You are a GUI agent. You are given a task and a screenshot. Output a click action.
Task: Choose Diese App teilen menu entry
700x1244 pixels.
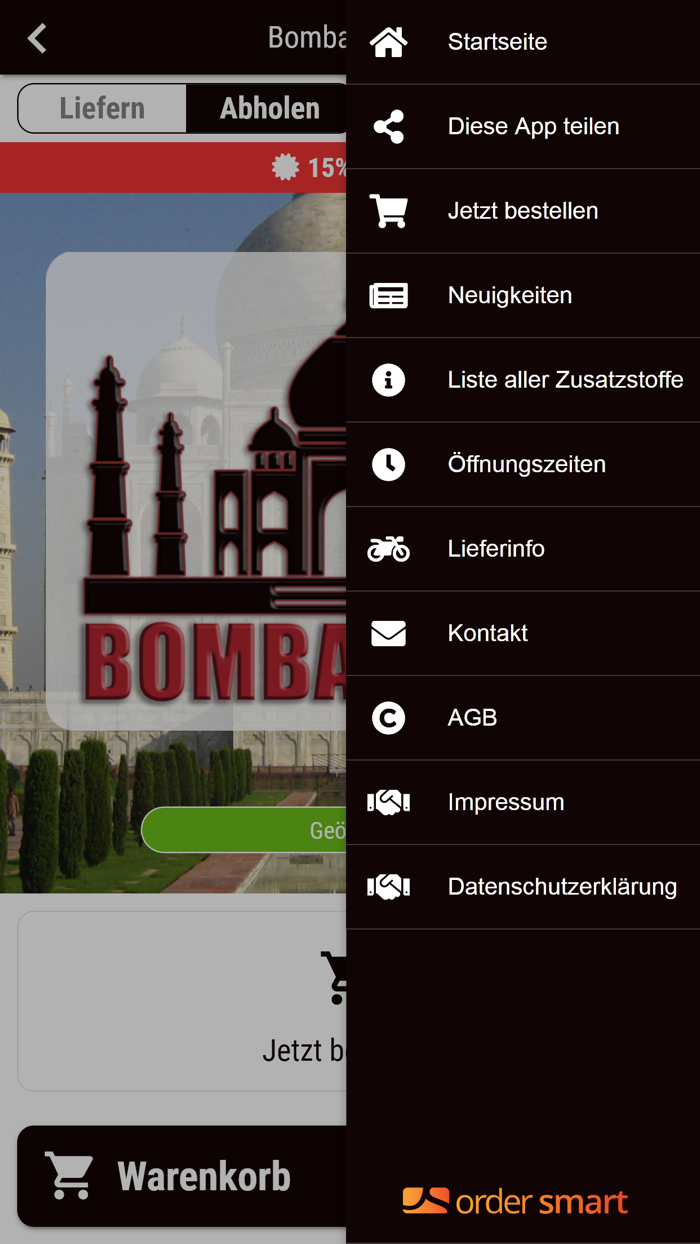(x=523, y=127)
